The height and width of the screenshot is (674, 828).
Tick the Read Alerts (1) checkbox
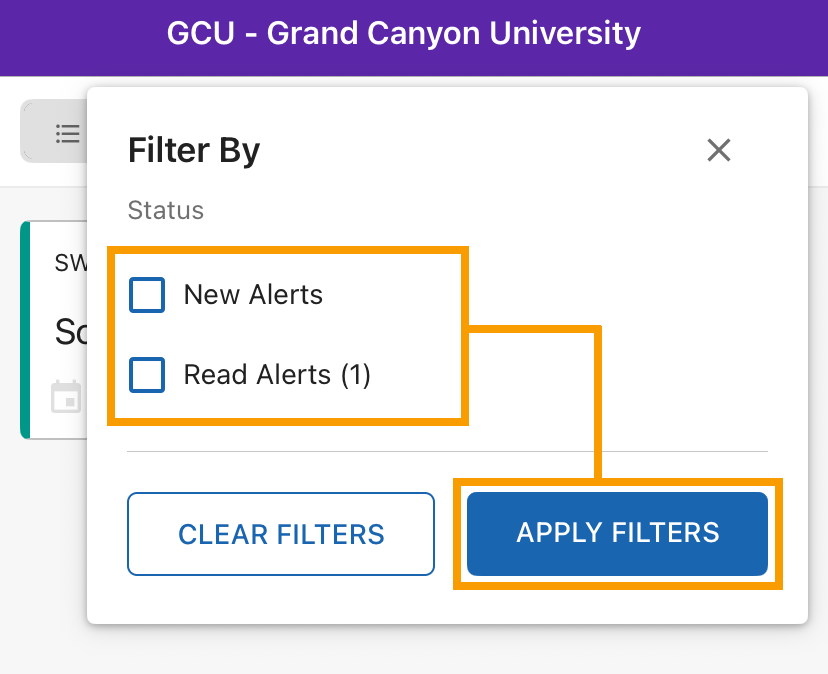[147, 375]
